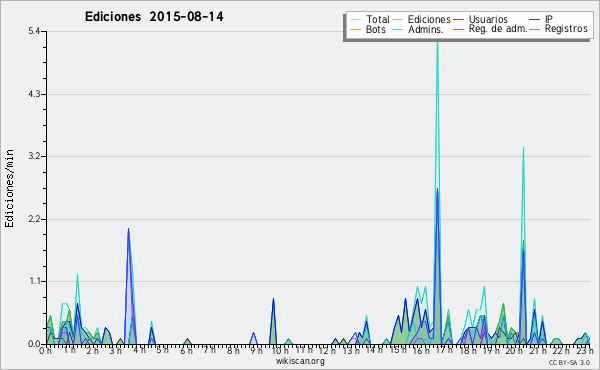
Task: Click the 6 h marker on time axis
Action: click(x=186, y=350)
